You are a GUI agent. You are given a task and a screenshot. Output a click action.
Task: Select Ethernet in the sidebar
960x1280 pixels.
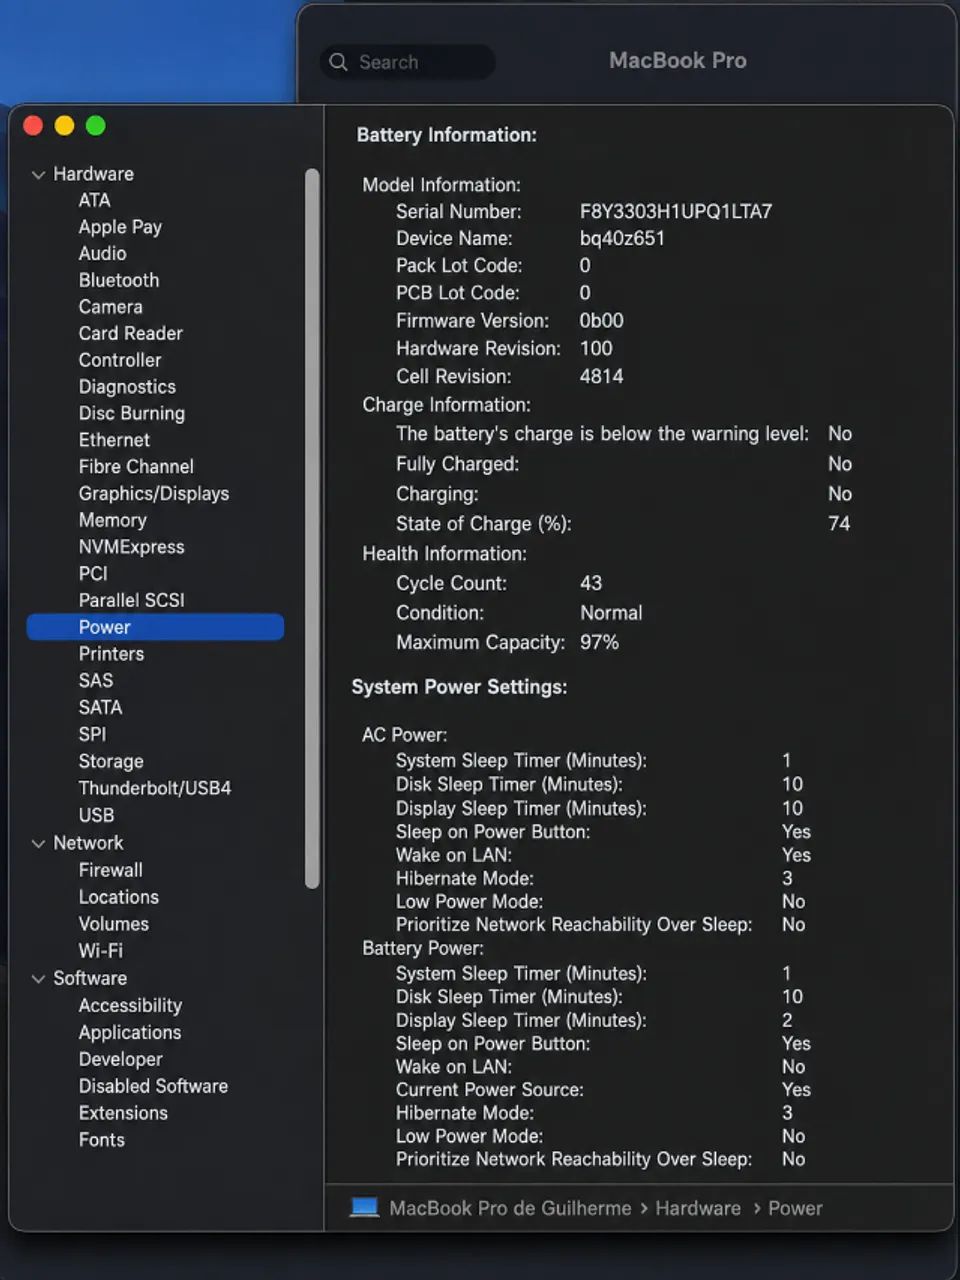point(114,440)
